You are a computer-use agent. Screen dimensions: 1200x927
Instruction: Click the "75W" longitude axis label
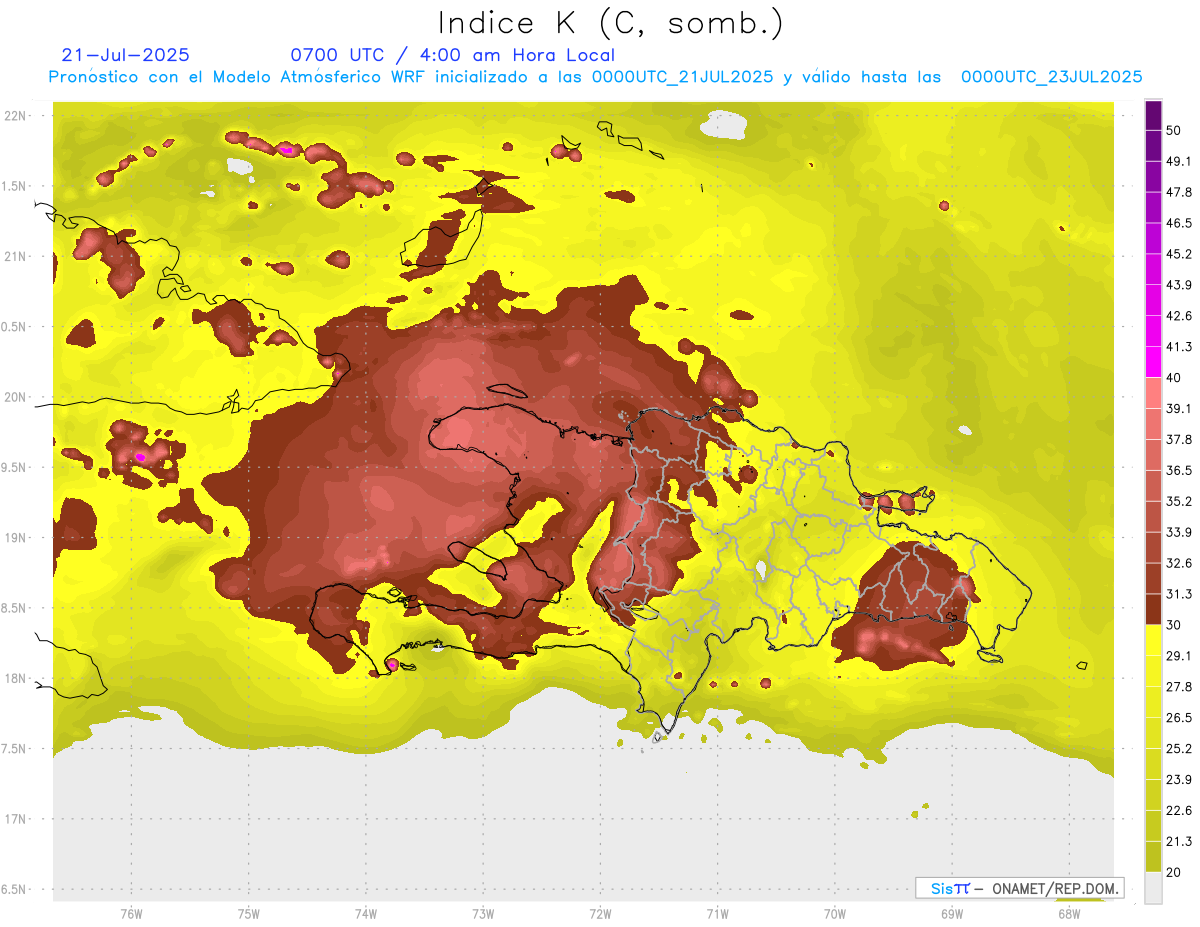click(249, 913)
